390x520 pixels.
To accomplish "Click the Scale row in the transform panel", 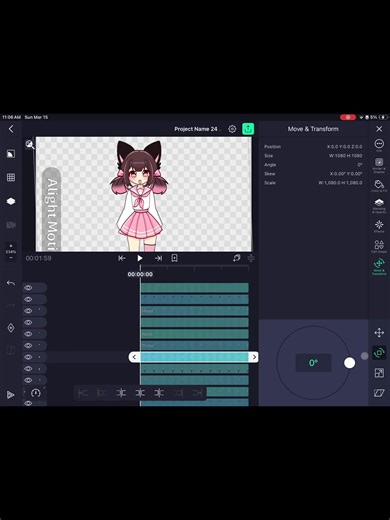I will (x=313, y=183).
